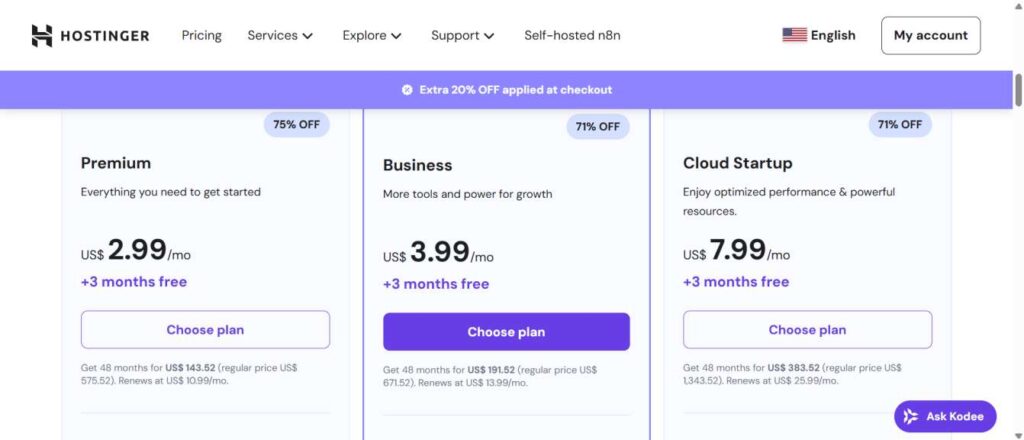1024x440 pixels.
Task: Click the Extra 20% OFF banner text
Action: [x=516, y=90]
